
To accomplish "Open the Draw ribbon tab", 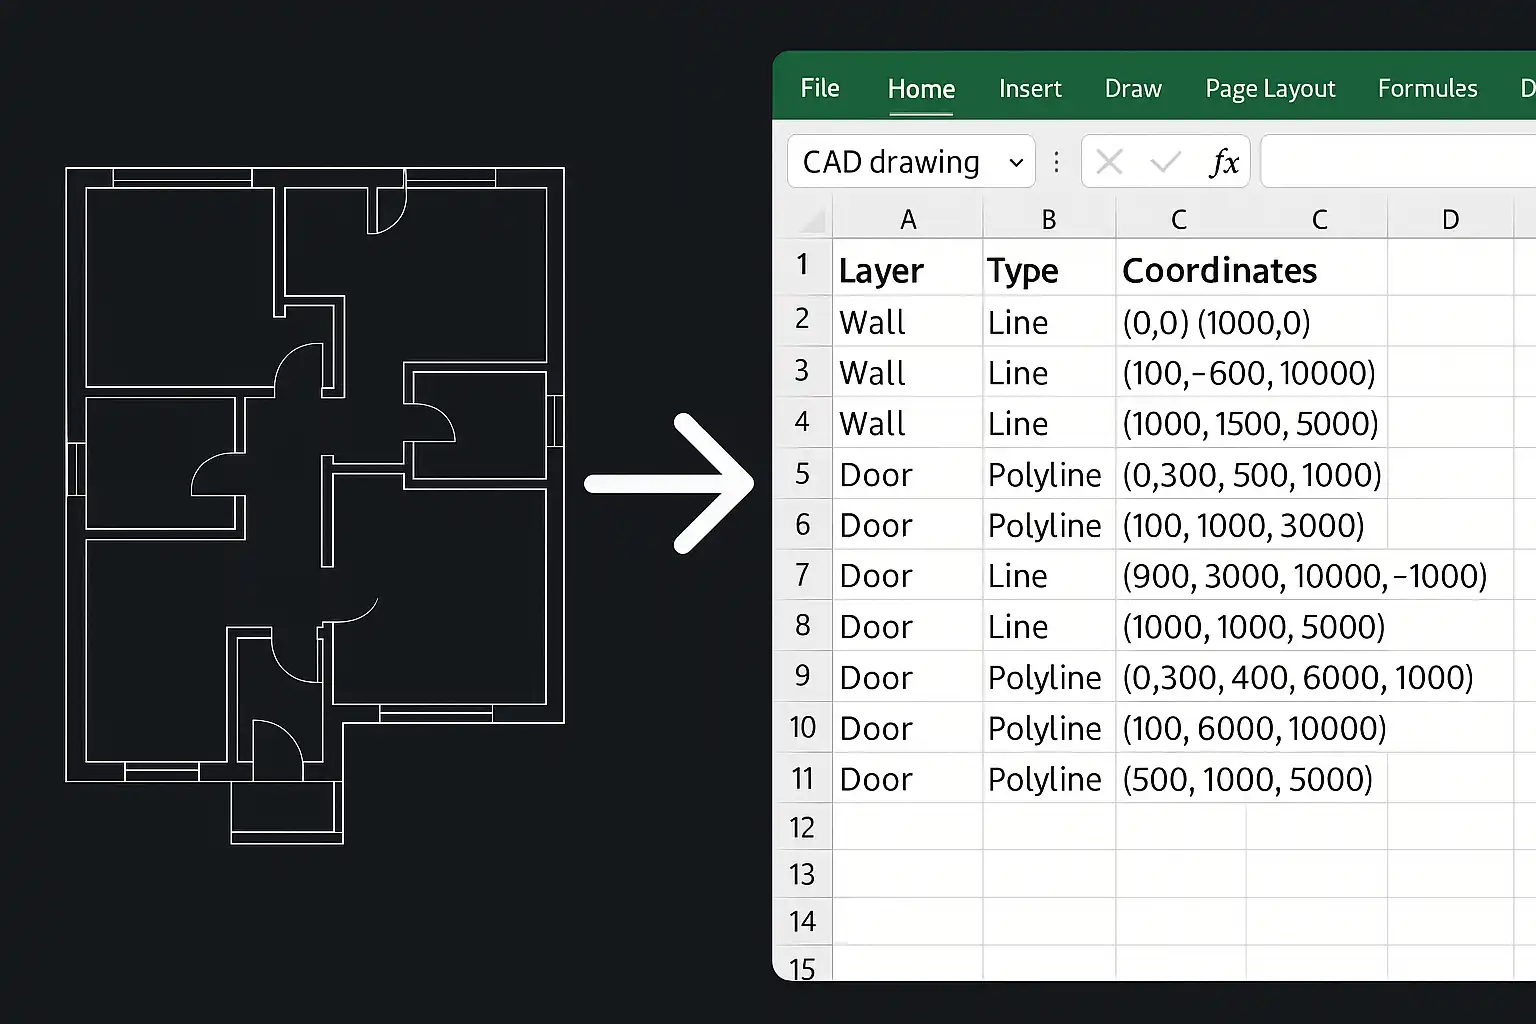I will pos(1133,89).
